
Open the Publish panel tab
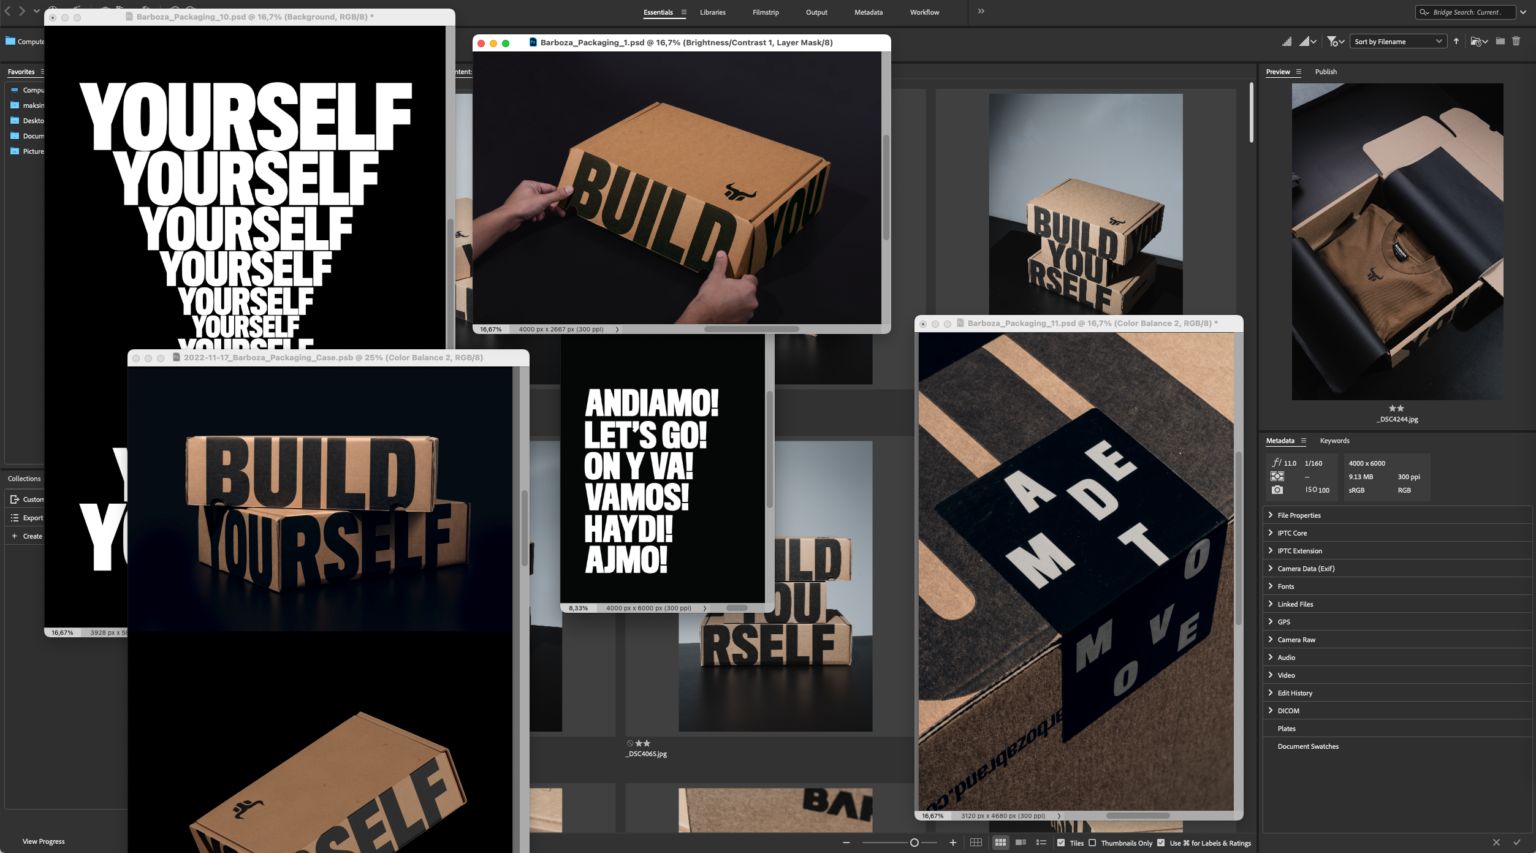pos(1326,72)
